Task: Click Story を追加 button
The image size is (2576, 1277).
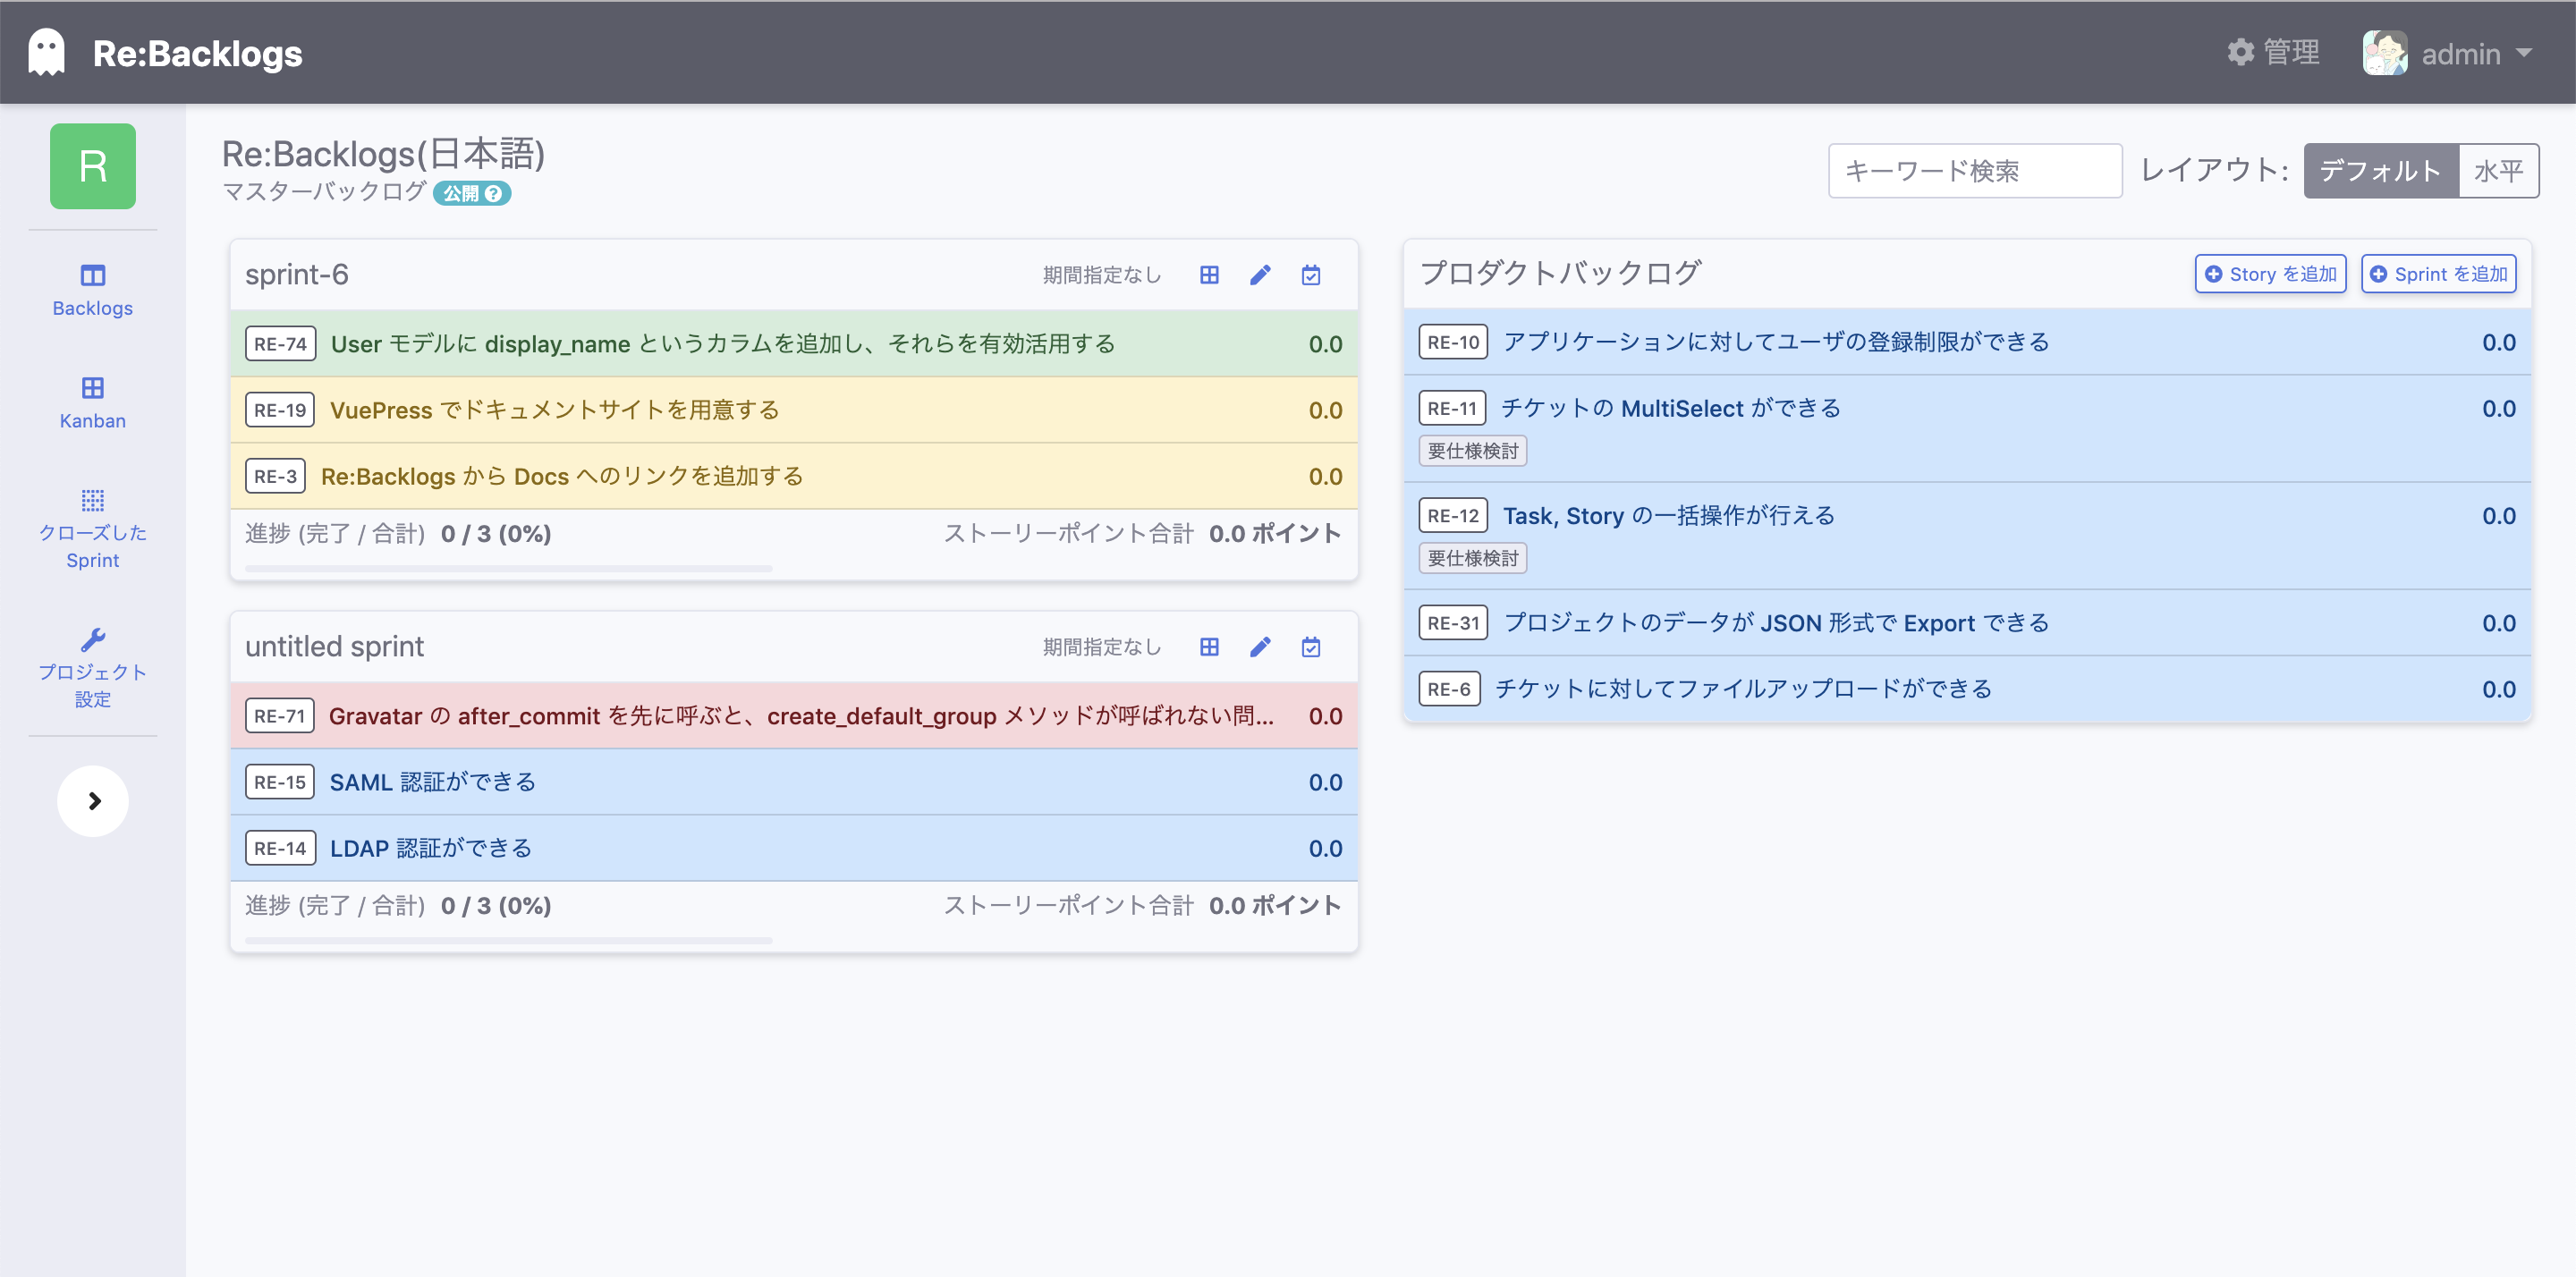Action: (2270, 274)
